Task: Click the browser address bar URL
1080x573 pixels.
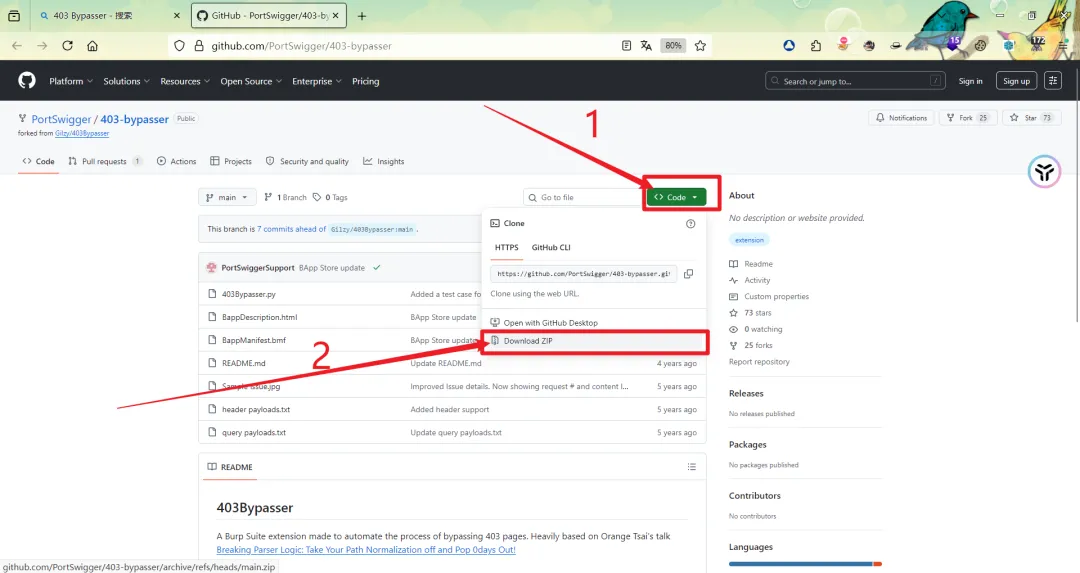Action: 301,45
